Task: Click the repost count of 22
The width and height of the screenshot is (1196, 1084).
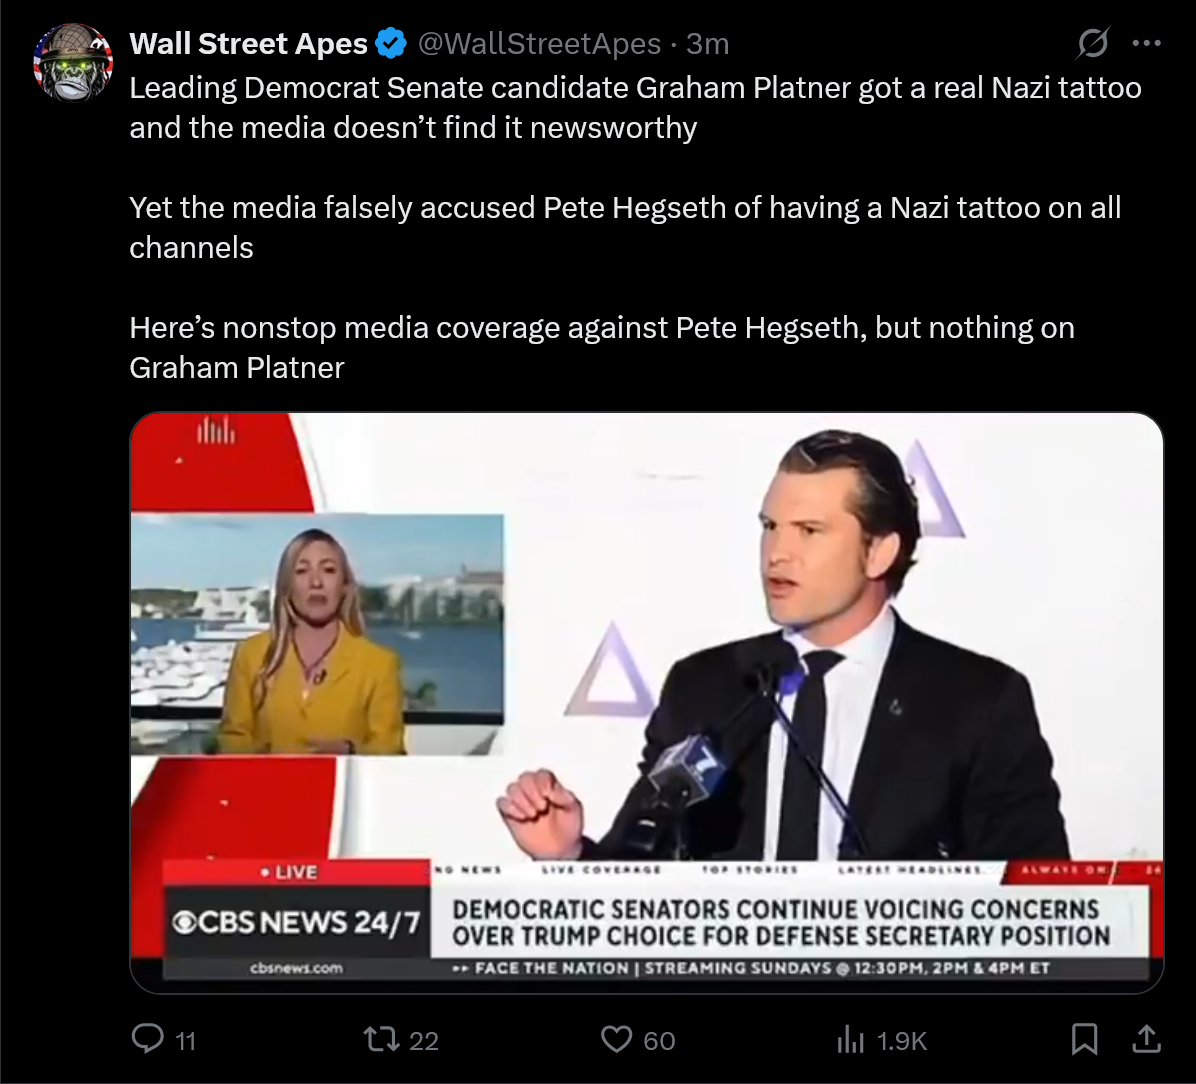Action: [423, 1041]
